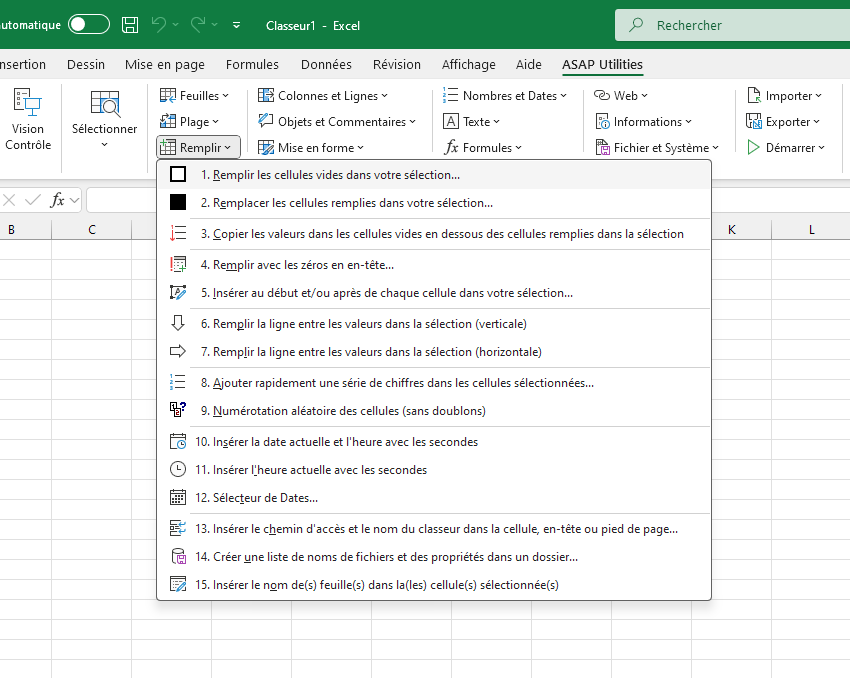Choose Ajouter rapidement une série de chiffres
This screenshot has width=850, height=678.
tap(434, 383)
